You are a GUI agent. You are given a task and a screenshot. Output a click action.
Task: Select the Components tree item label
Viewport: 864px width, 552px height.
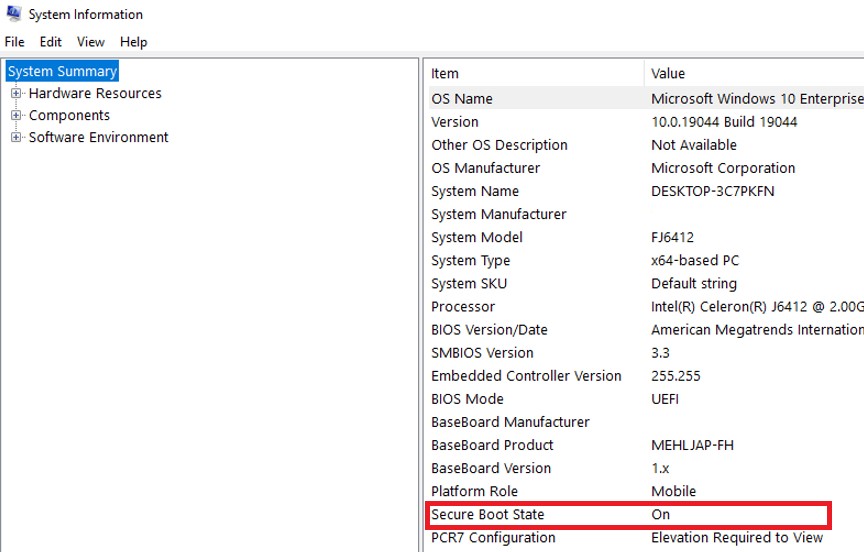(69, 115)
